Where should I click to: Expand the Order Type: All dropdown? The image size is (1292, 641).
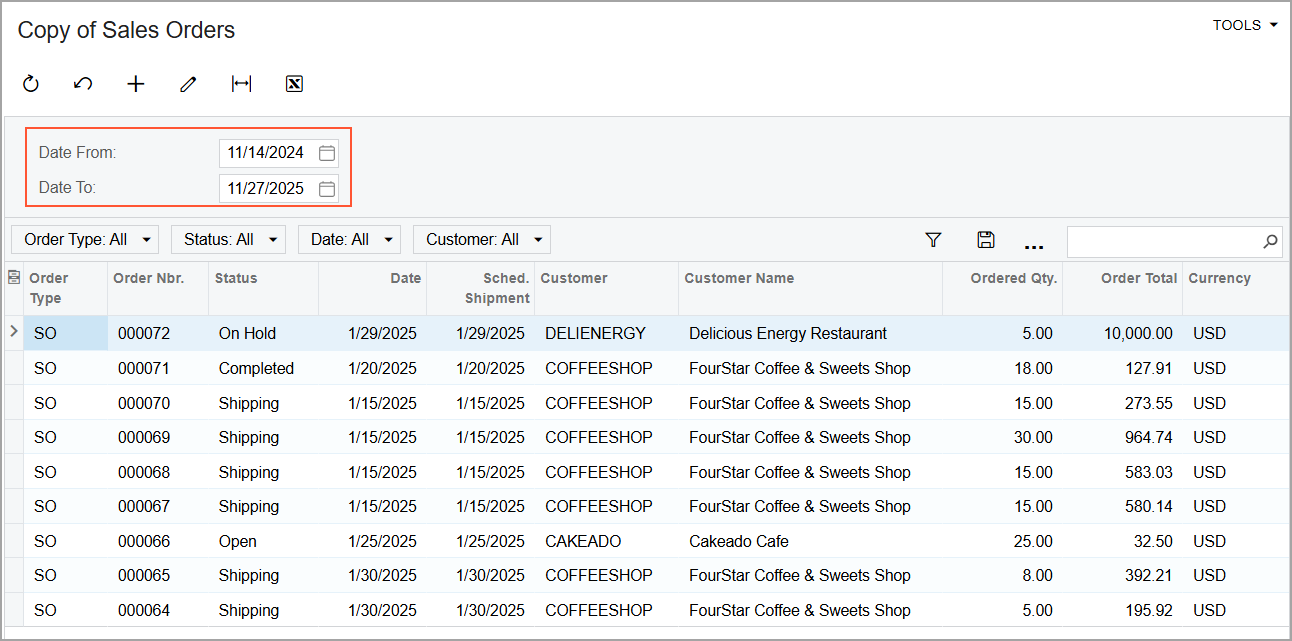coord(85,240)
